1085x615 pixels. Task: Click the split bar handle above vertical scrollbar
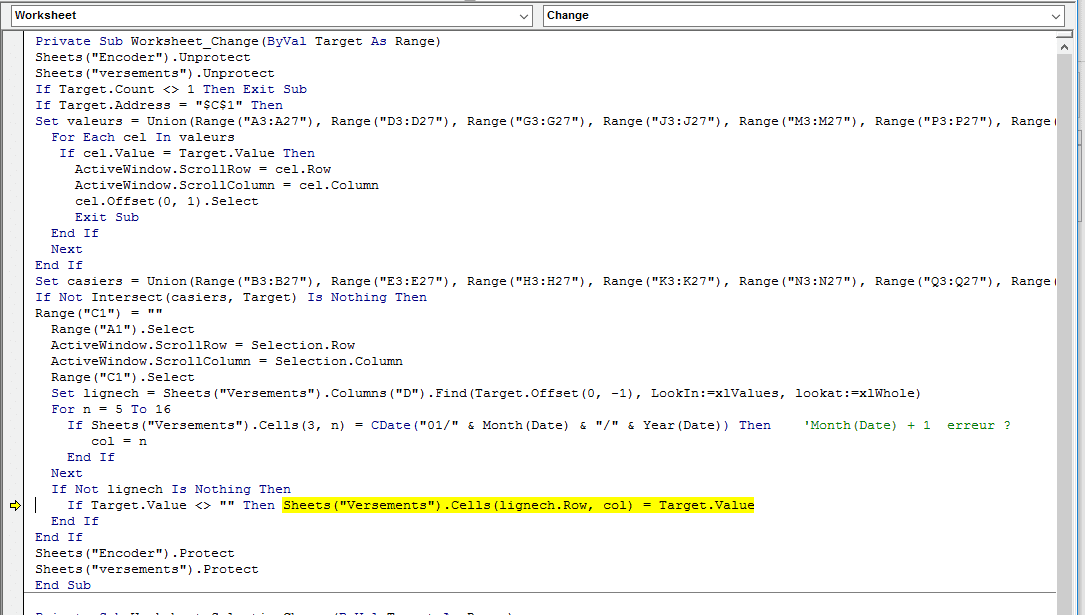1066,35
